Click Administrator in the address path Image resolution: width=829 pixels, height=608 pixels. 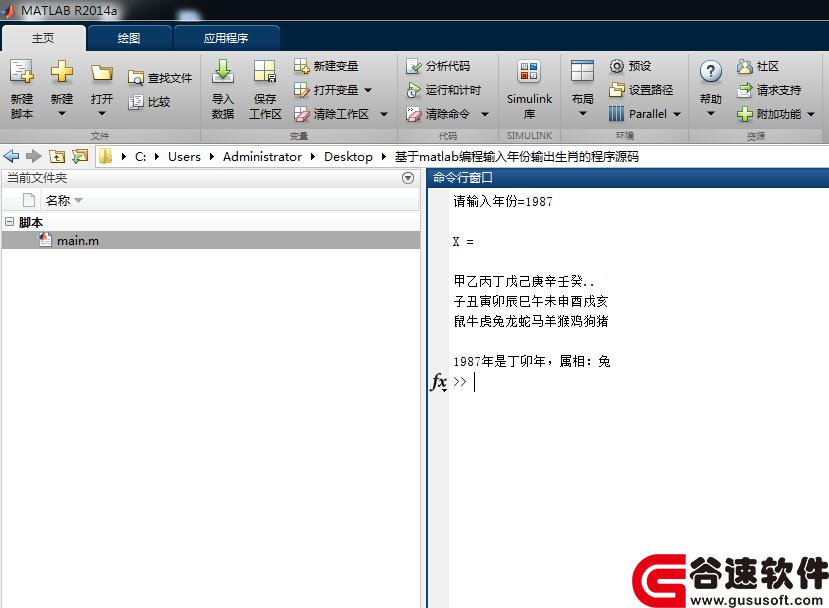point(262,156)
